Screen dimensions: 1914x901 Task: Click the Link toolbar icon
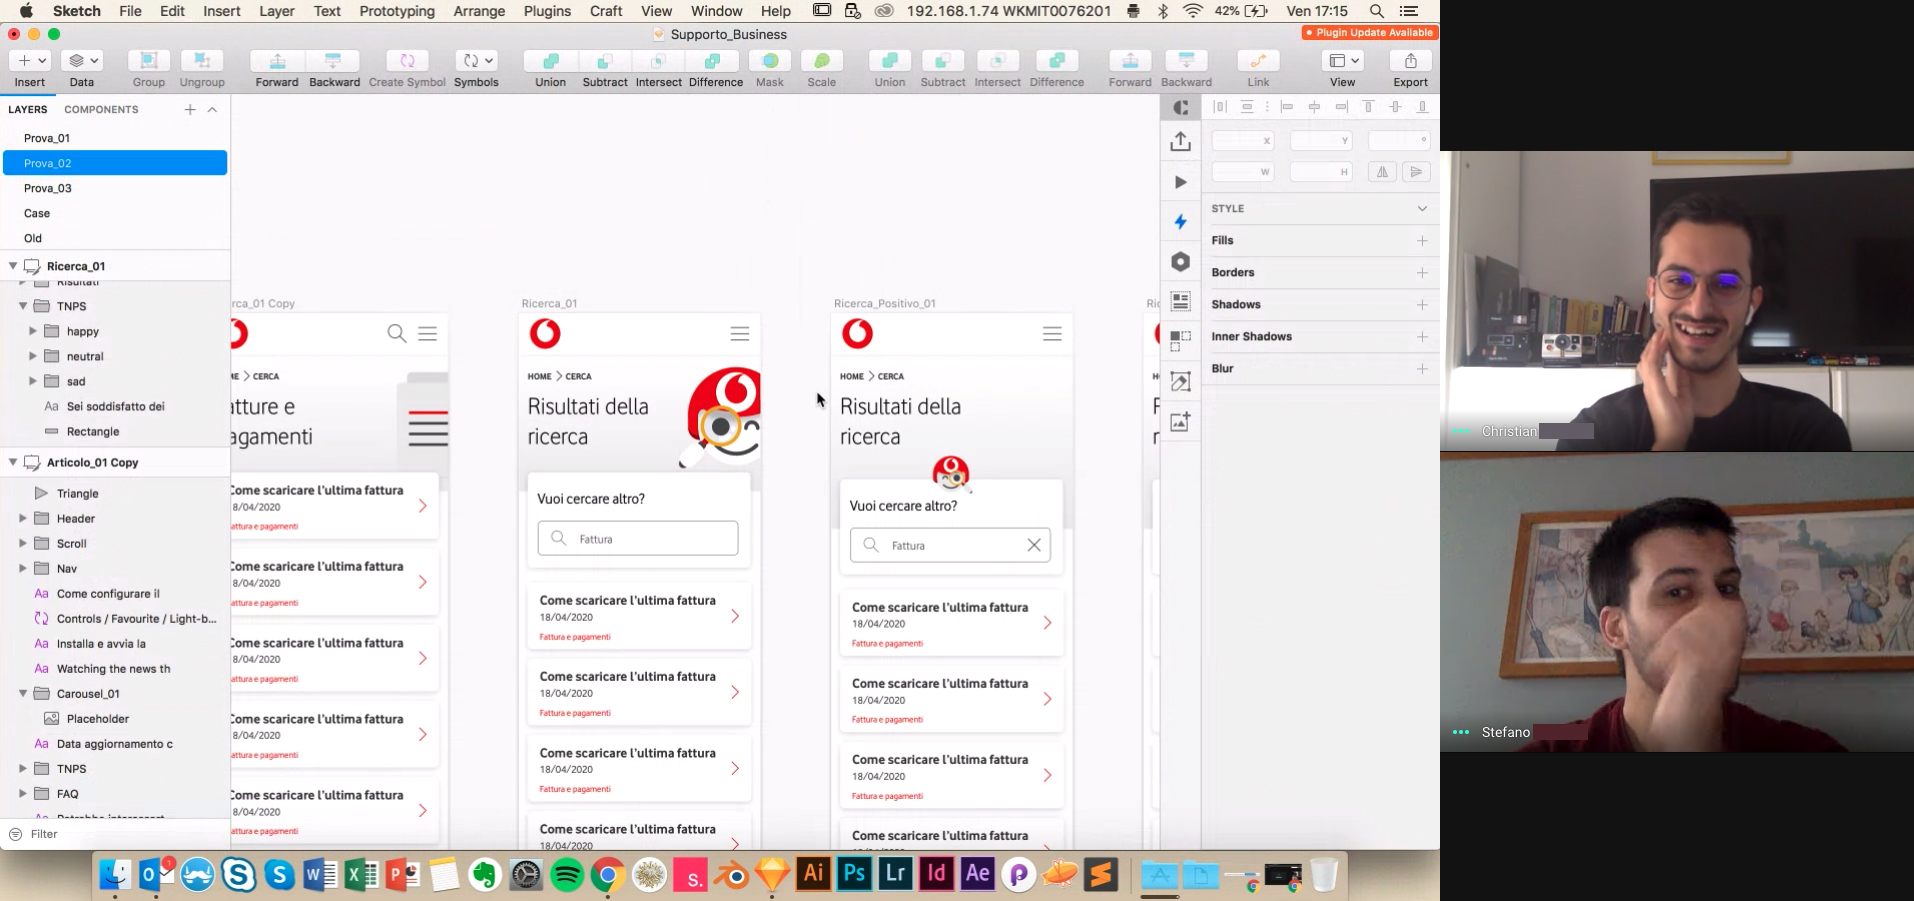point(1258,61)
